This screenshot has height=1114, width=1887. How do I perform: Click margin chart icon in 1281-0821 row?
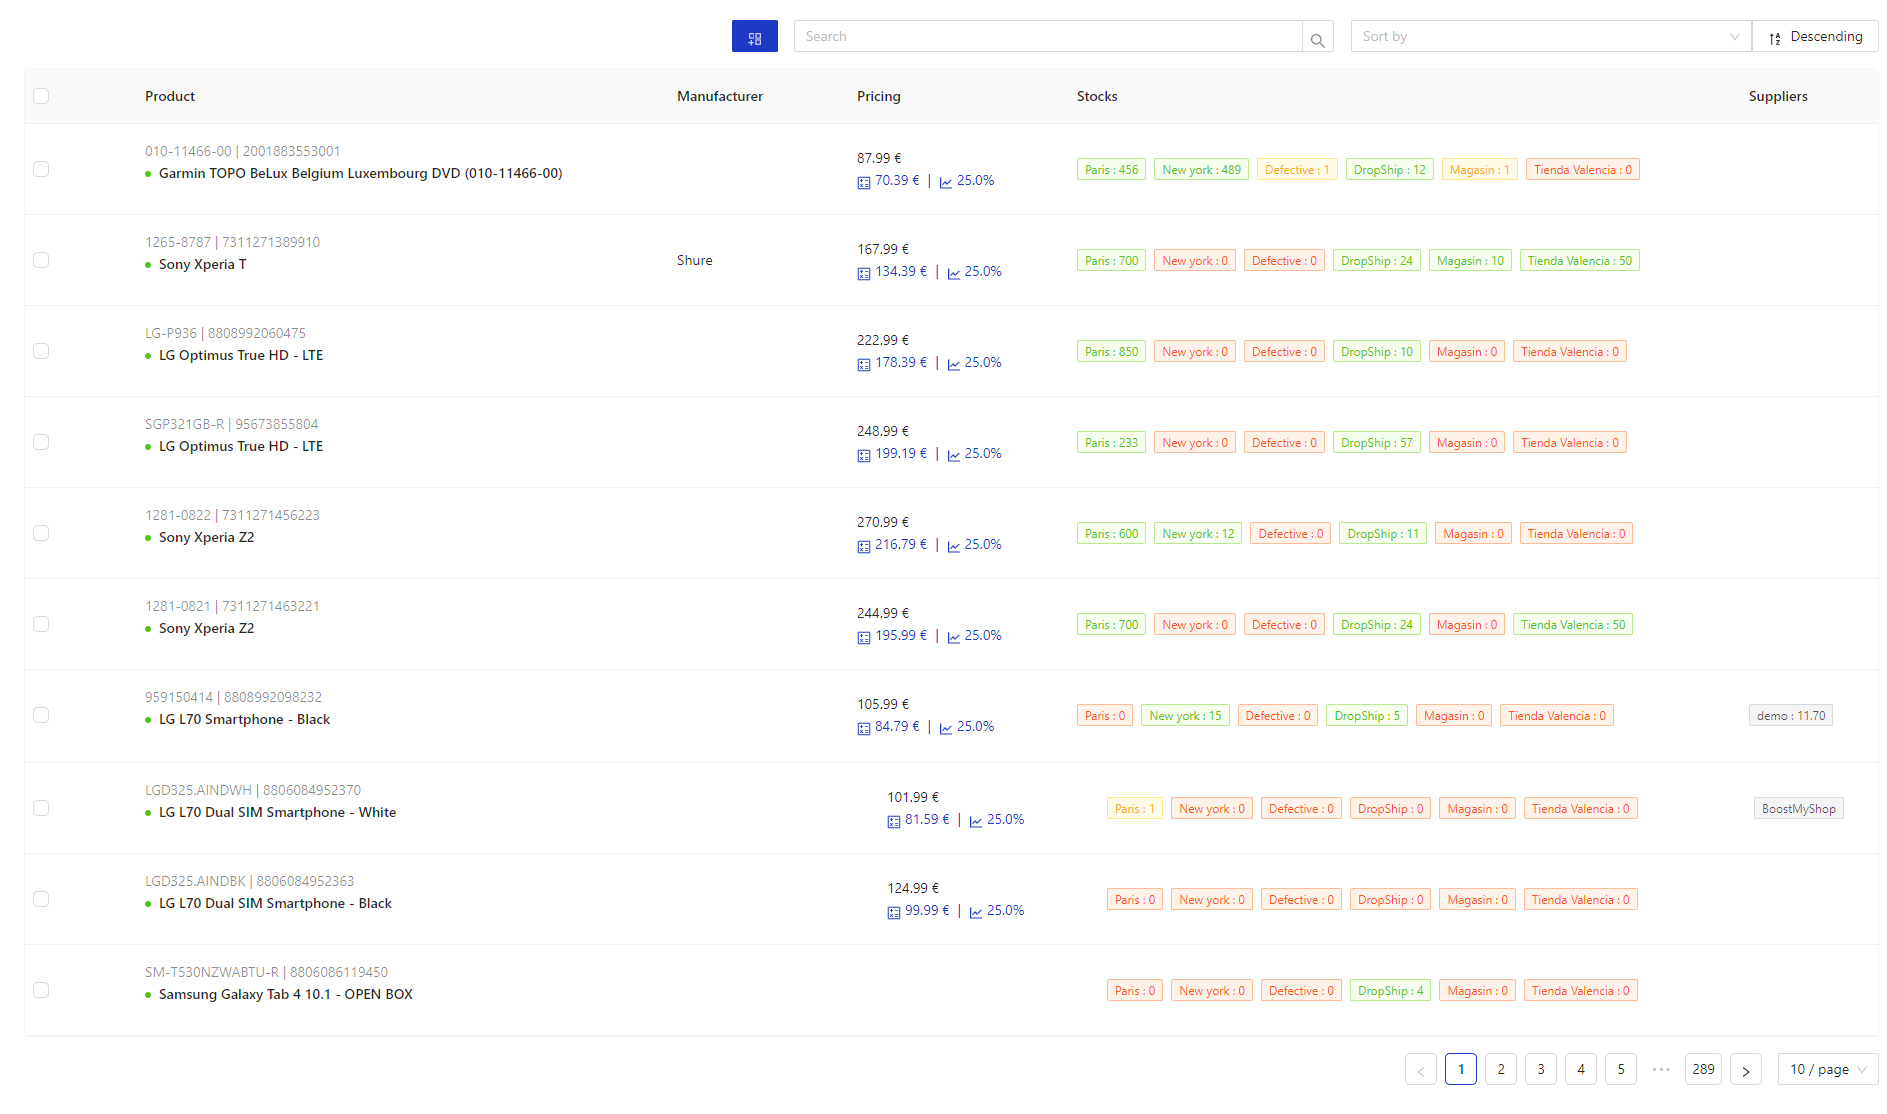click(x=954, y=637)
